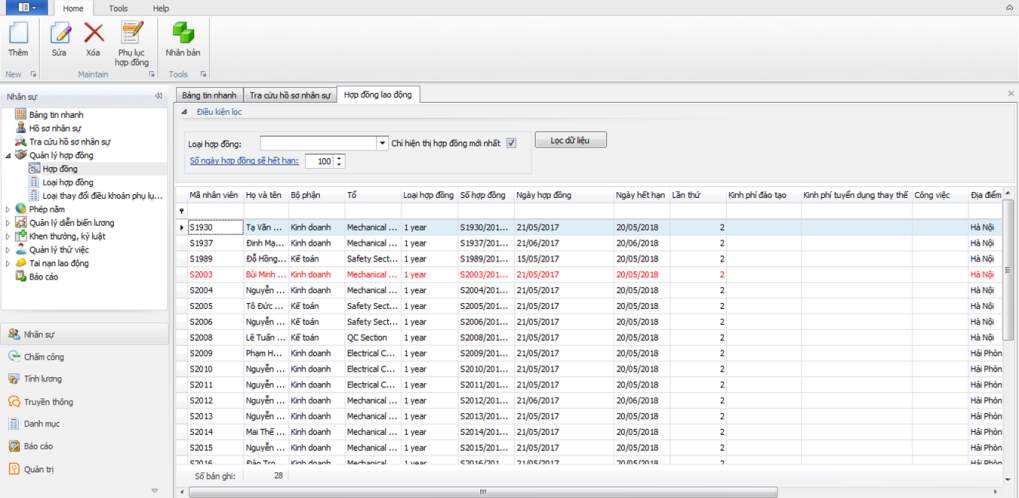Click the grid's vertical scrollbar thumb
1019x498 pixels.
(1008, 270)
